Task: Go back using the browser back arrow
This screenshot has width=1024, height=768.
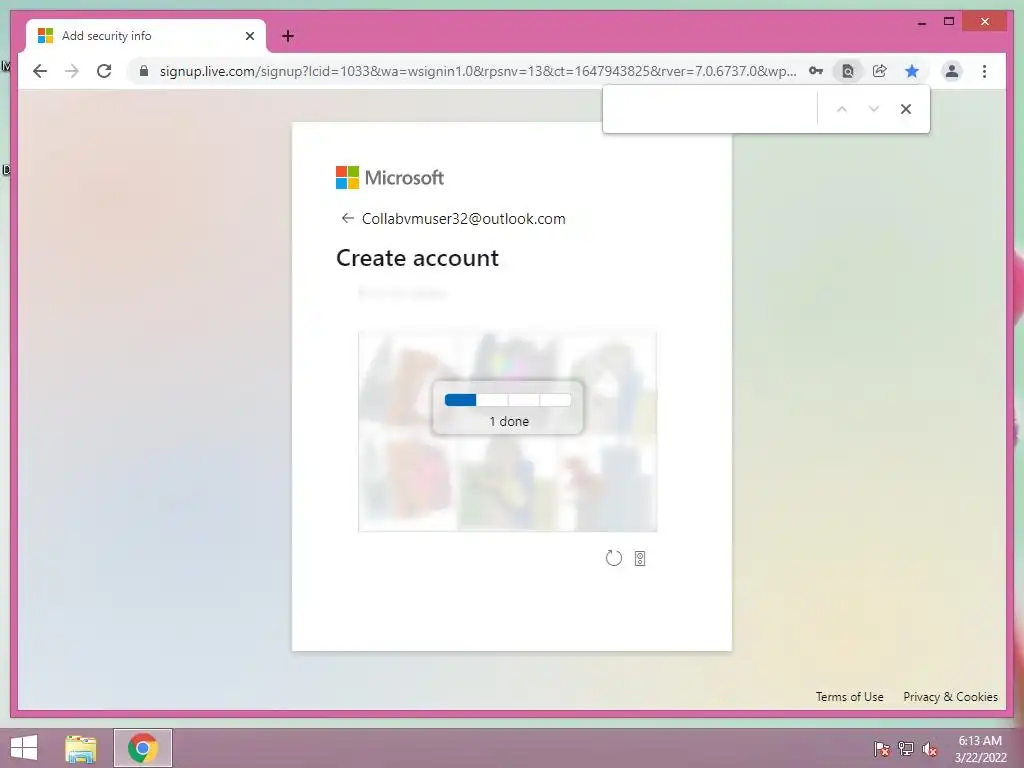Action: 40,71
